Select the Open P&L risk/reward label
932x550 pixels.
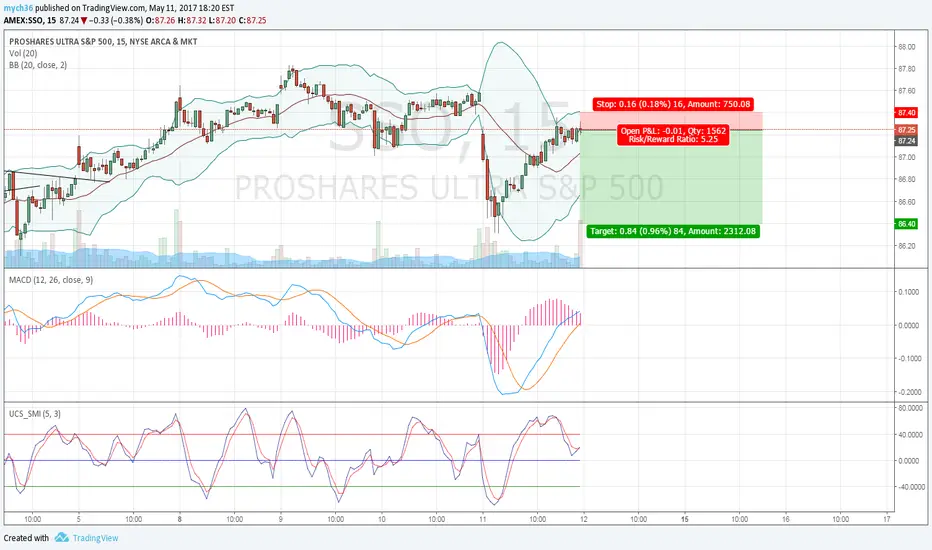pos(673,135)
